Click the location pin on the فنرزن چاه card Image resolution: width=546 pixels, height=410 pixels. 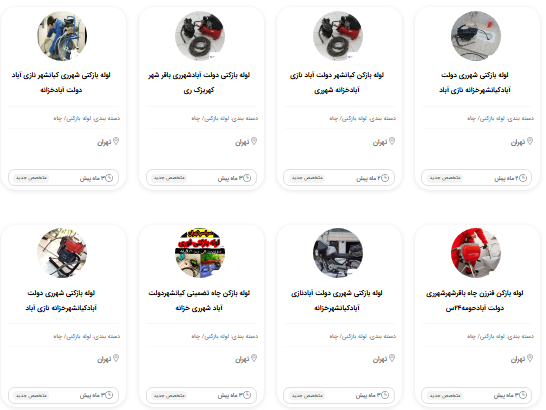[x=530, y=358]
